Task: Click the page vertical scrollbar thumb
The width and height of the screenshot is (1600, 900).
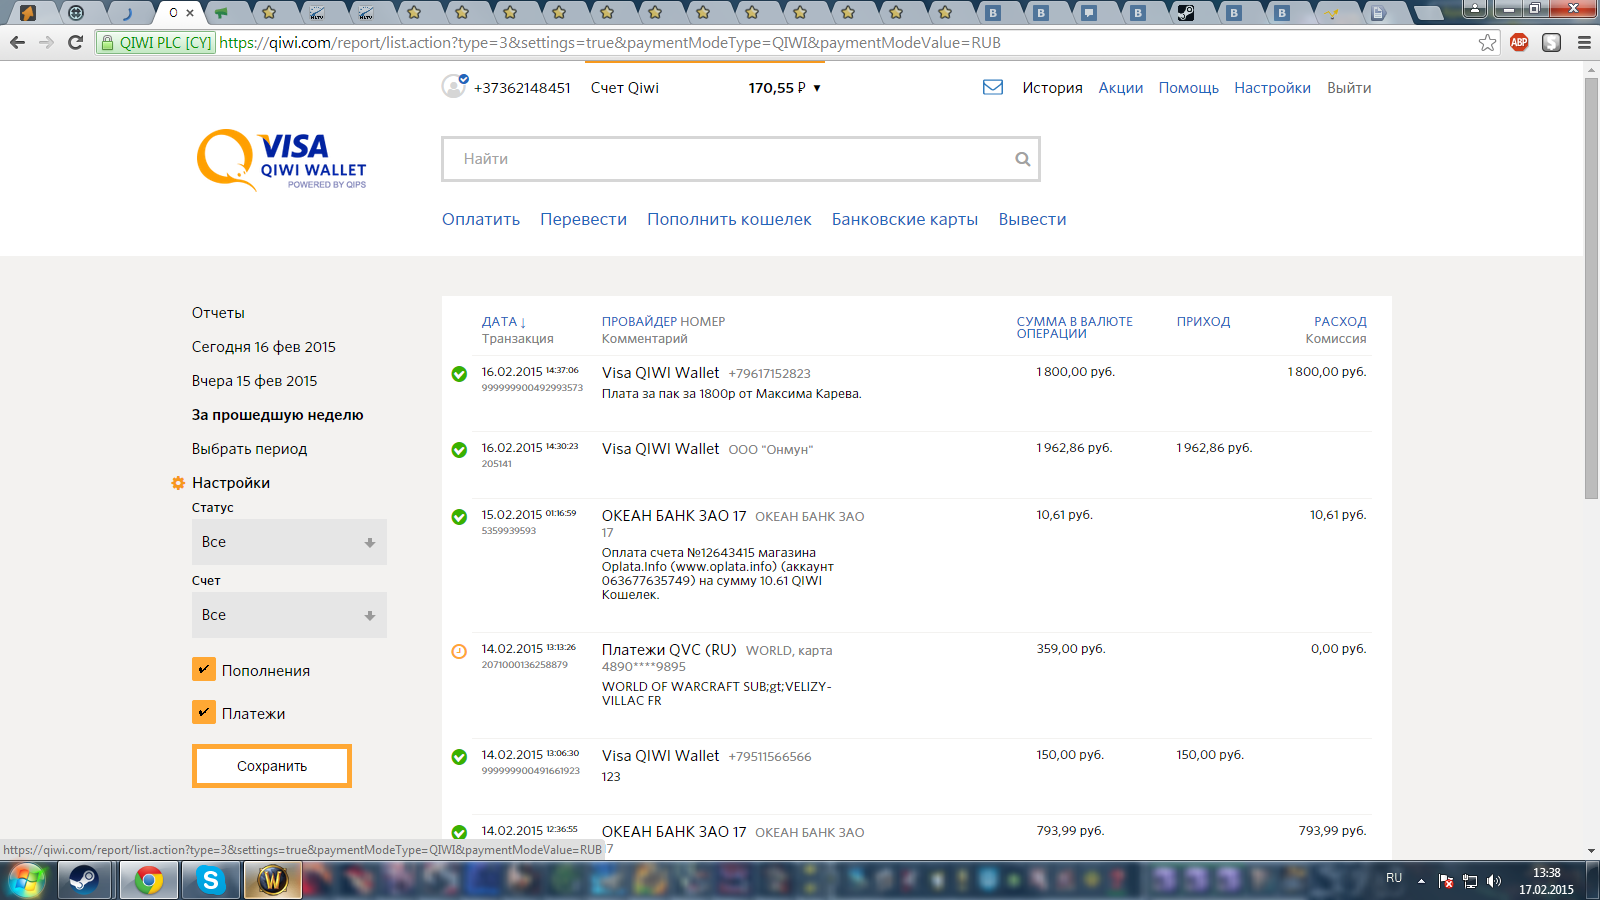Action: (x=1591, y=288)
